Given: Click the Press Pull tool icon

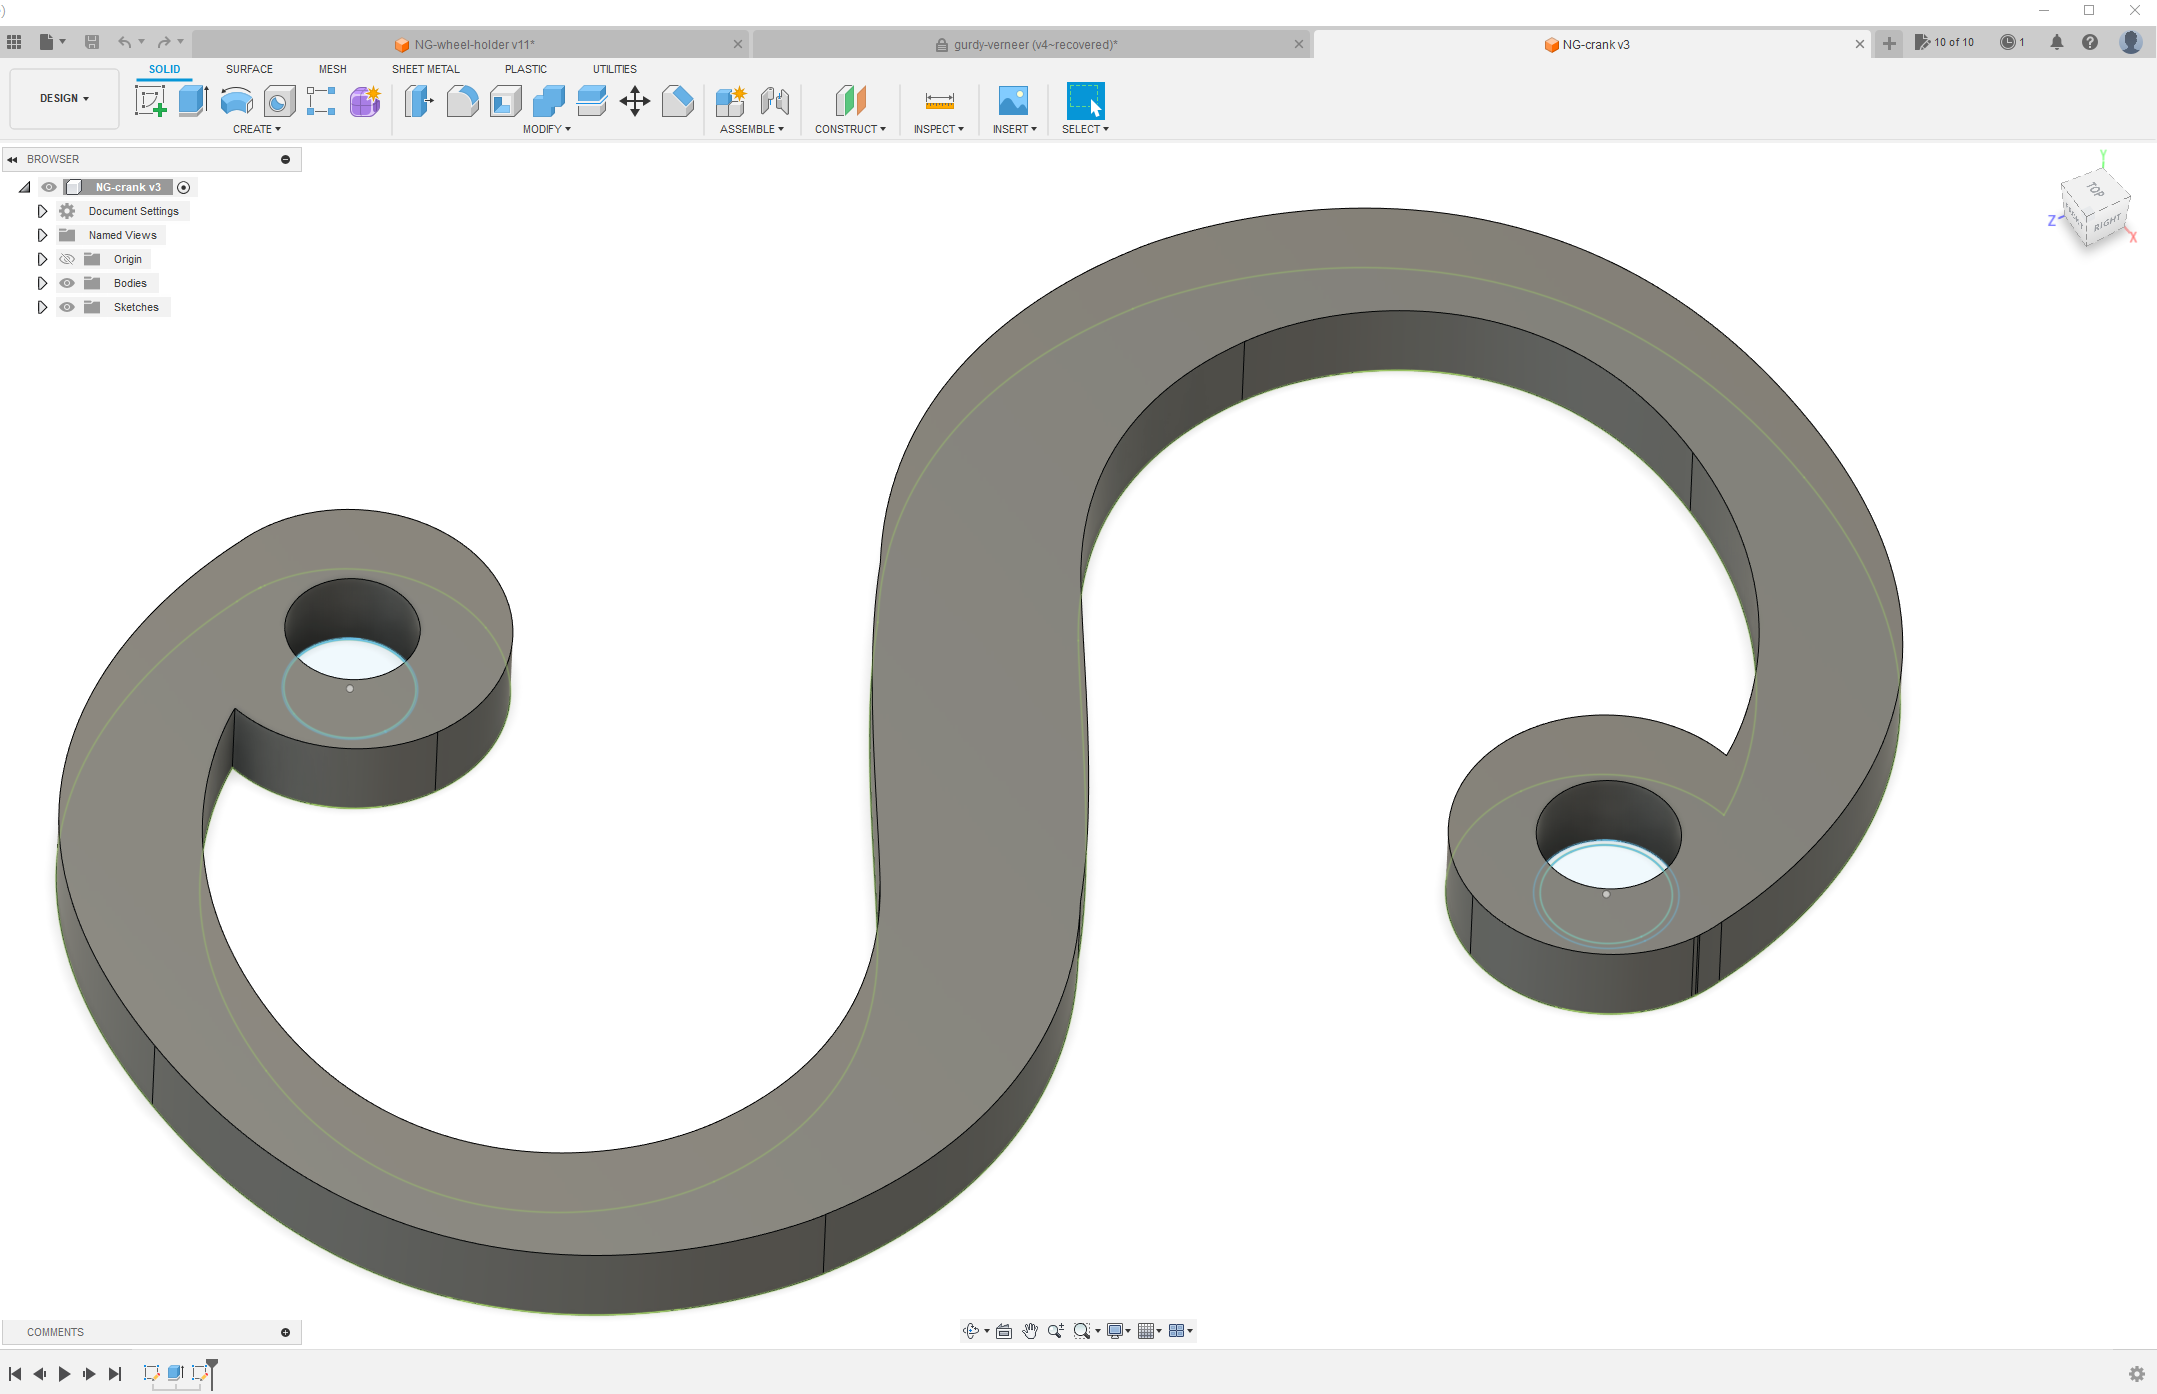Looking at the screenshot, I should point(419,101).
